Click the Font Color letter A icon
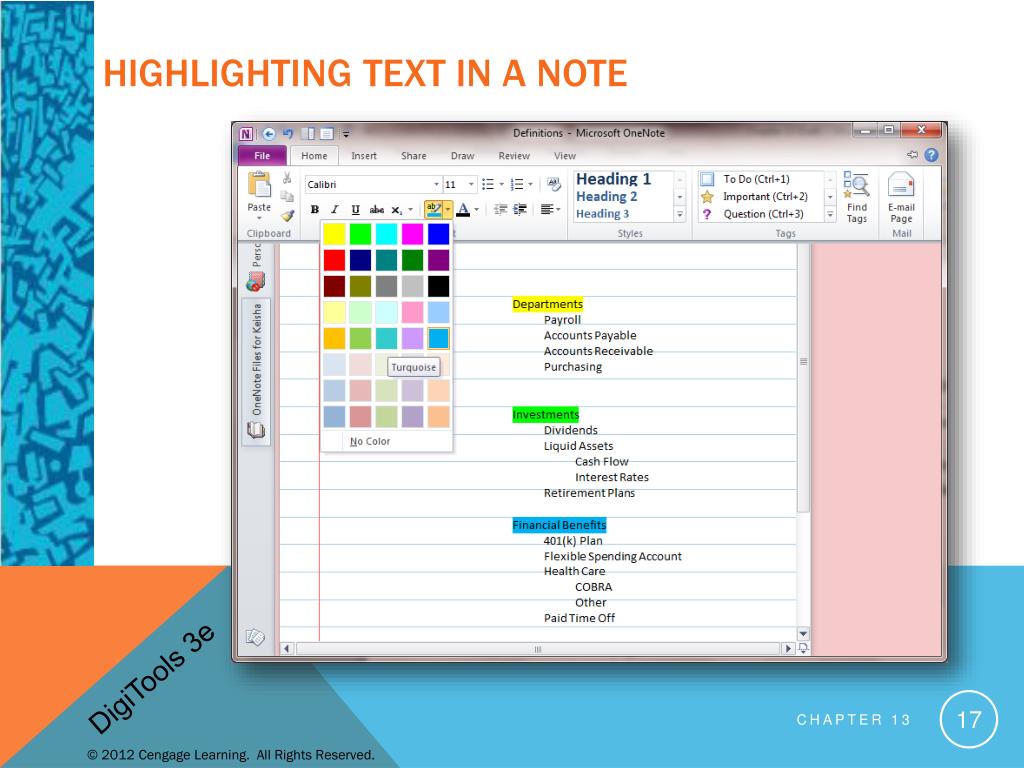 (x=463, y=210)
